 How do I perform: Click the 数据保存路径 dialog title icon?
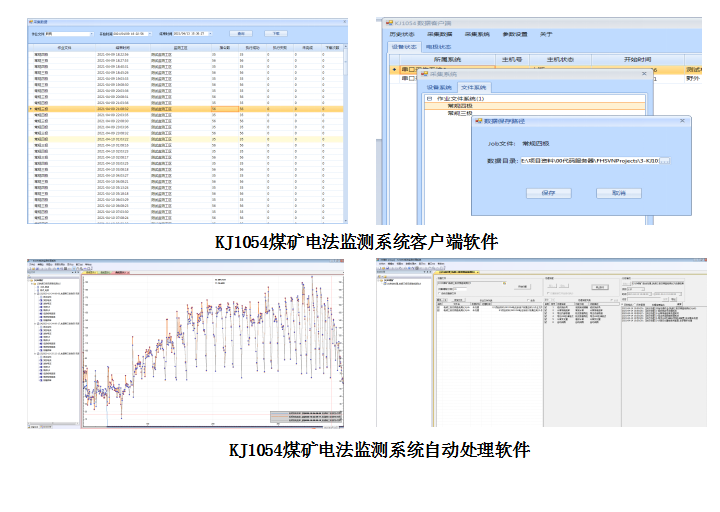pos(477,121)
